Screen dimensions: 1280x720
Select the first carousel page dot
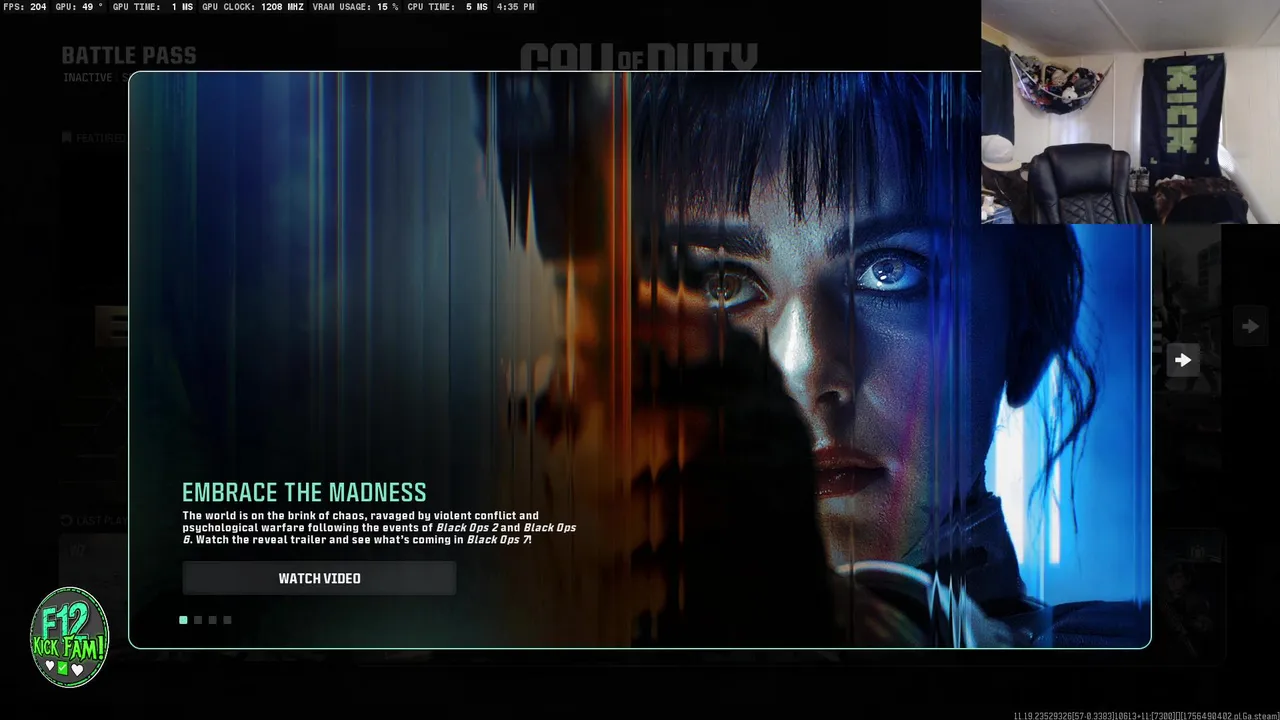(x=183, y=620)
